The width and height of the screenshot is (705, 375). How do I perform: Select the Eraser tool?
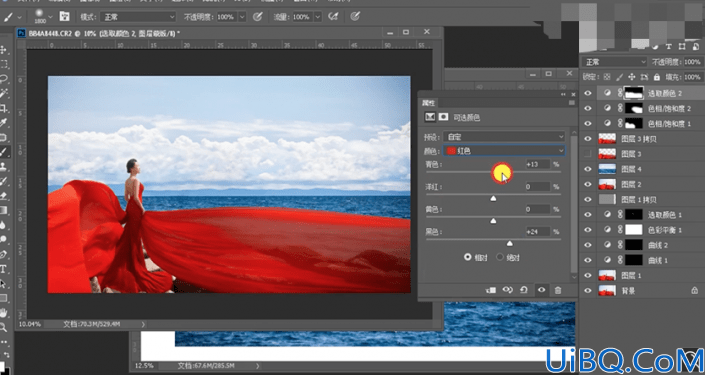point(4,196)
